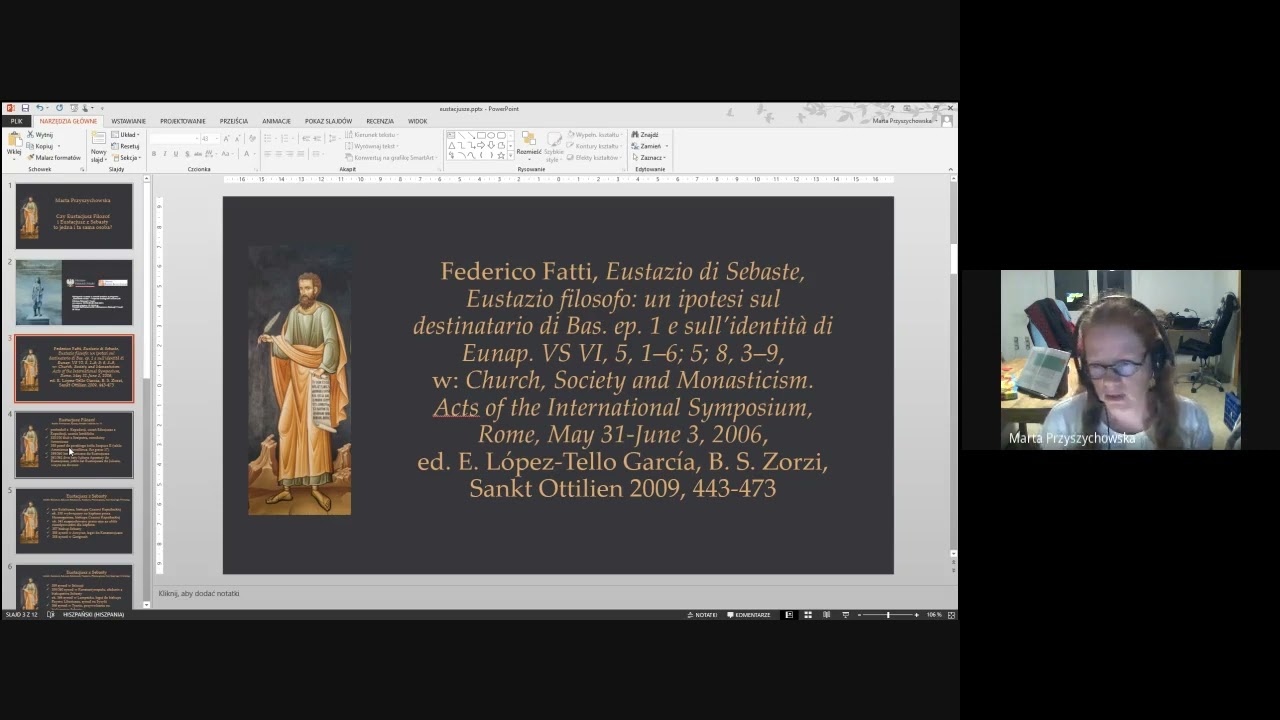Click the Redo/repeat icon
Screen dimensions: 1280x720
[59, 108]
